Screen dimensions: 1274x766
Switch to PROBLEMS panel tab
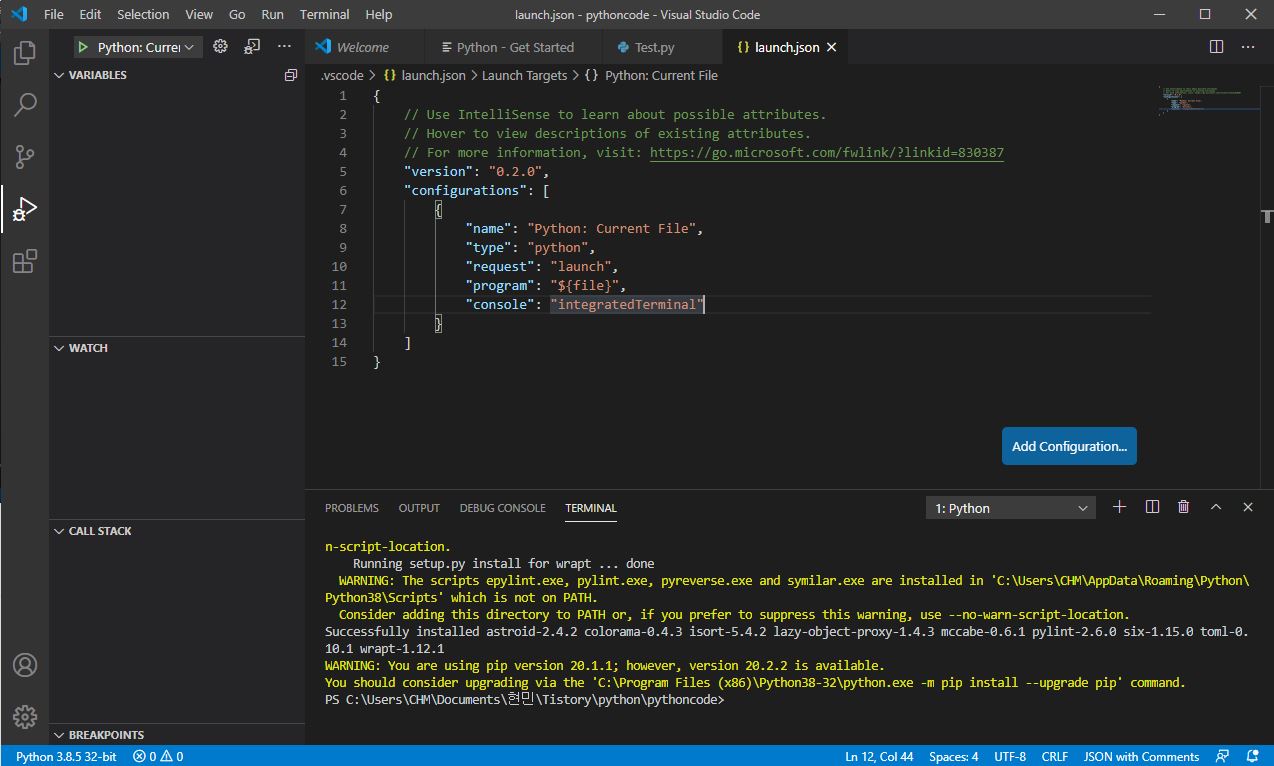click(352, 508)
